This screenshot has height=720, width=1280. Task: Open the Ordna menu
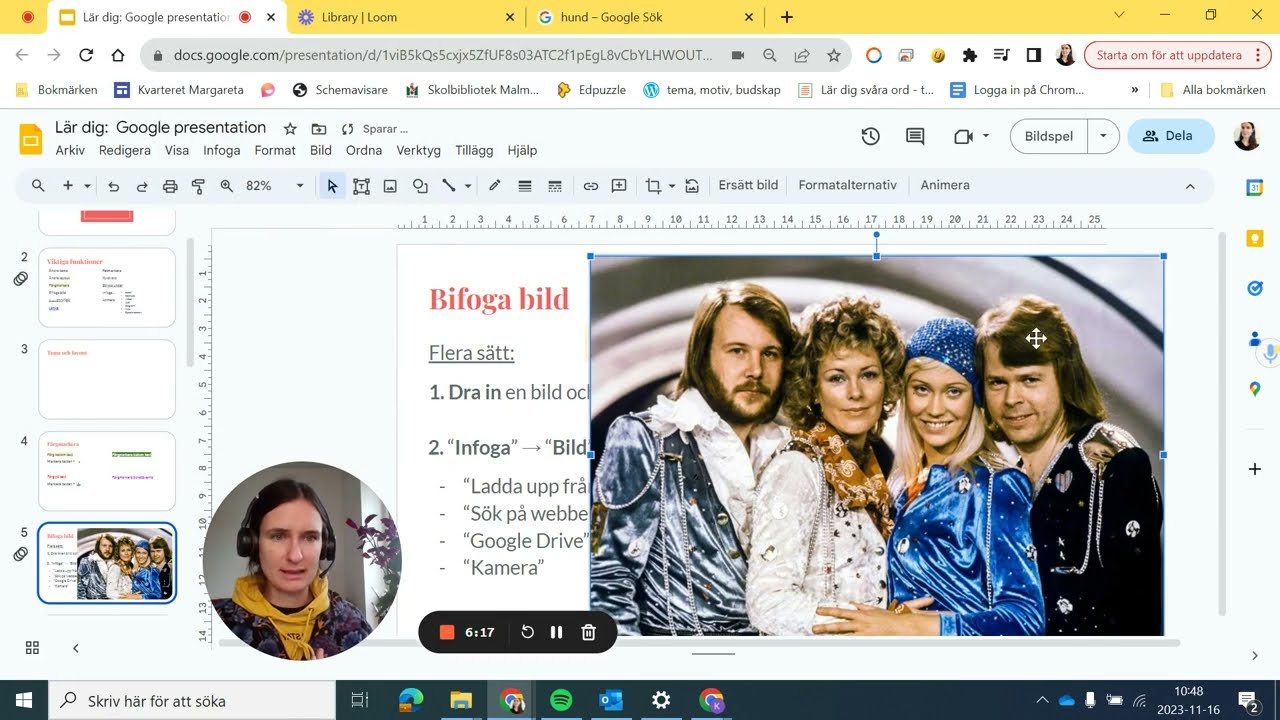pyautogui.click(x=364, y=150)
